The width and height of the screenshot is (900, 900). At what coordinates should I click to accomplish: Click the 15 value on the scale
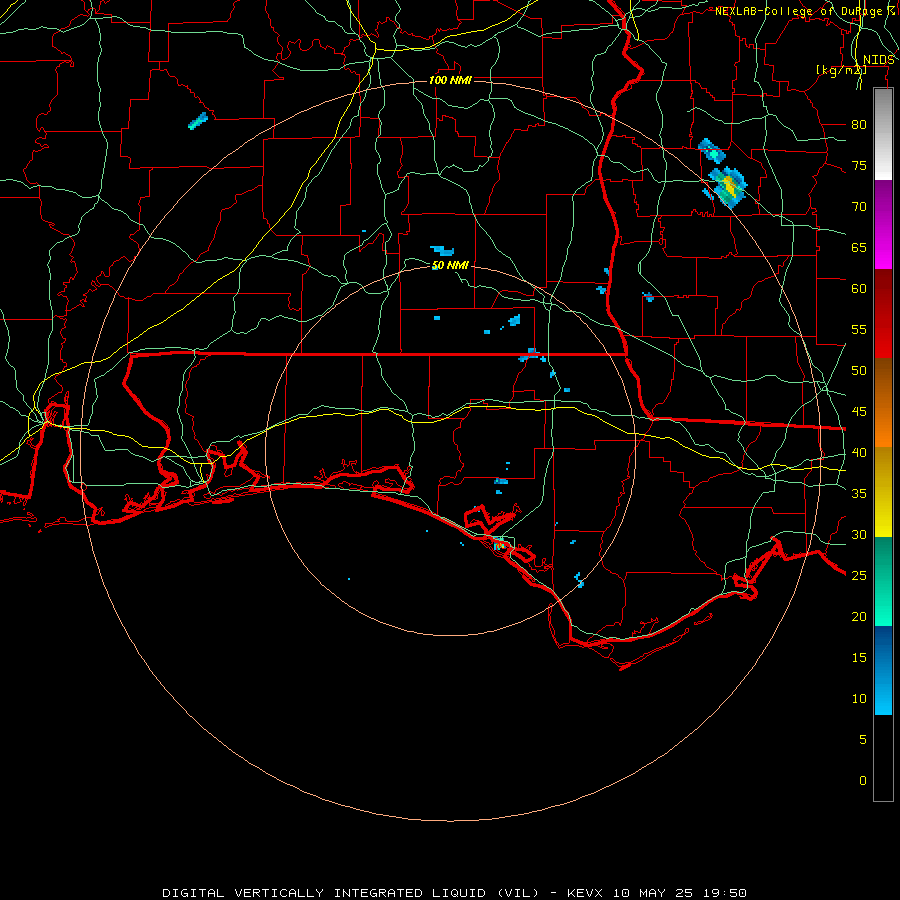pos(859,658)
